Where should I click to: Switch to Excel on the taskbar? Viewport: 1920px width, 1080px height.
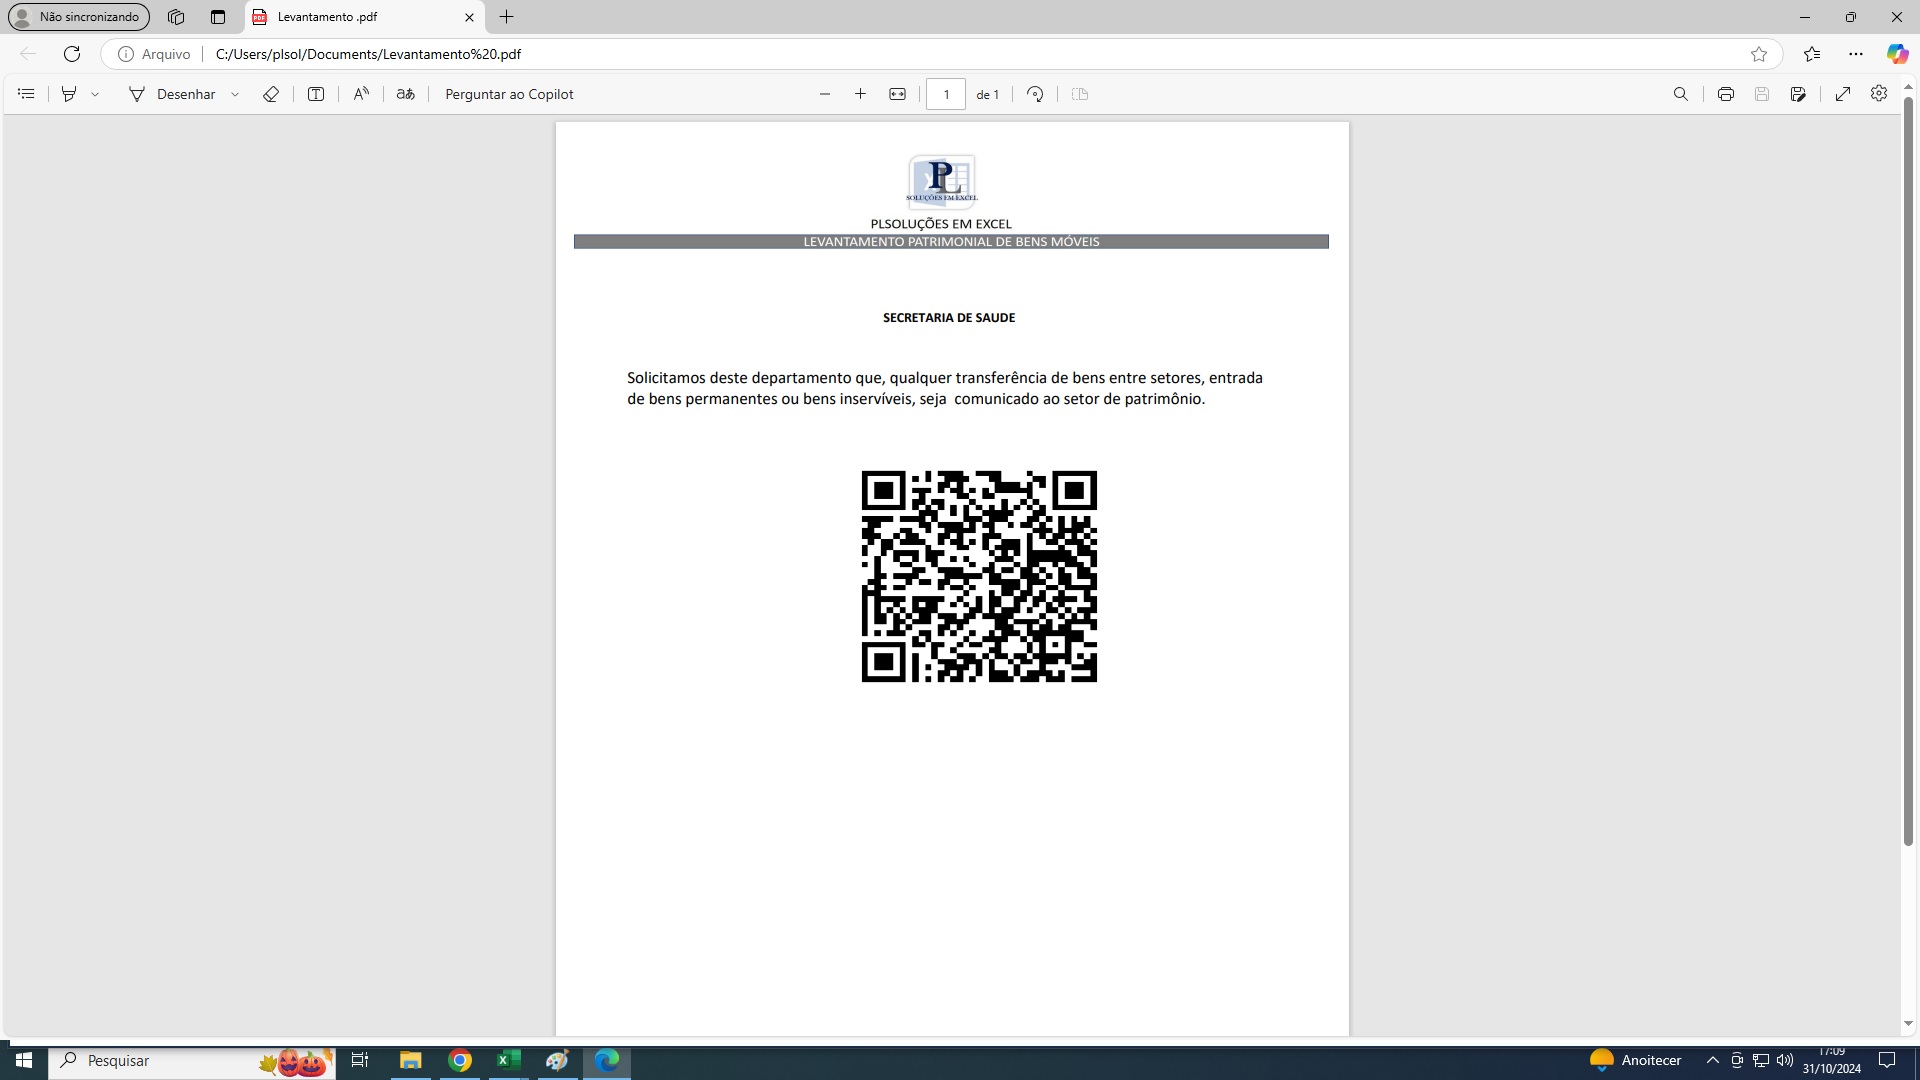(509, 1061)
